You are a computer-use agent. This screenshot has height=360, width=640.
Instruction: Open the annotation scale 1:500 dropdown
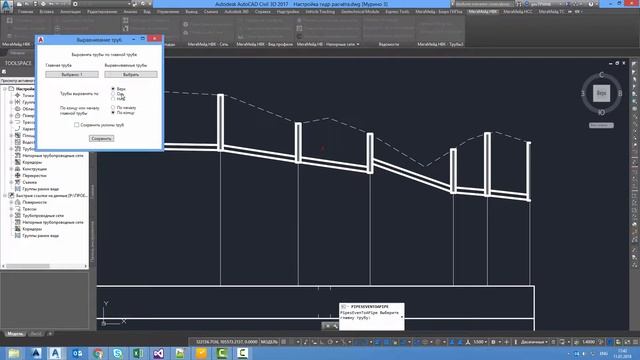[480, 342]
